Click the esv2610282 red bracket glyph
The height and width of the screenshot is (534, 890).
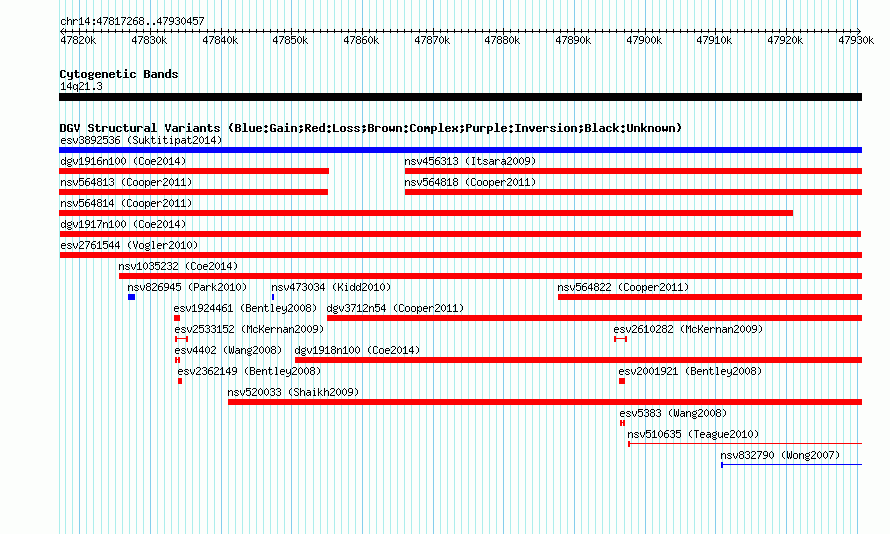620,339
